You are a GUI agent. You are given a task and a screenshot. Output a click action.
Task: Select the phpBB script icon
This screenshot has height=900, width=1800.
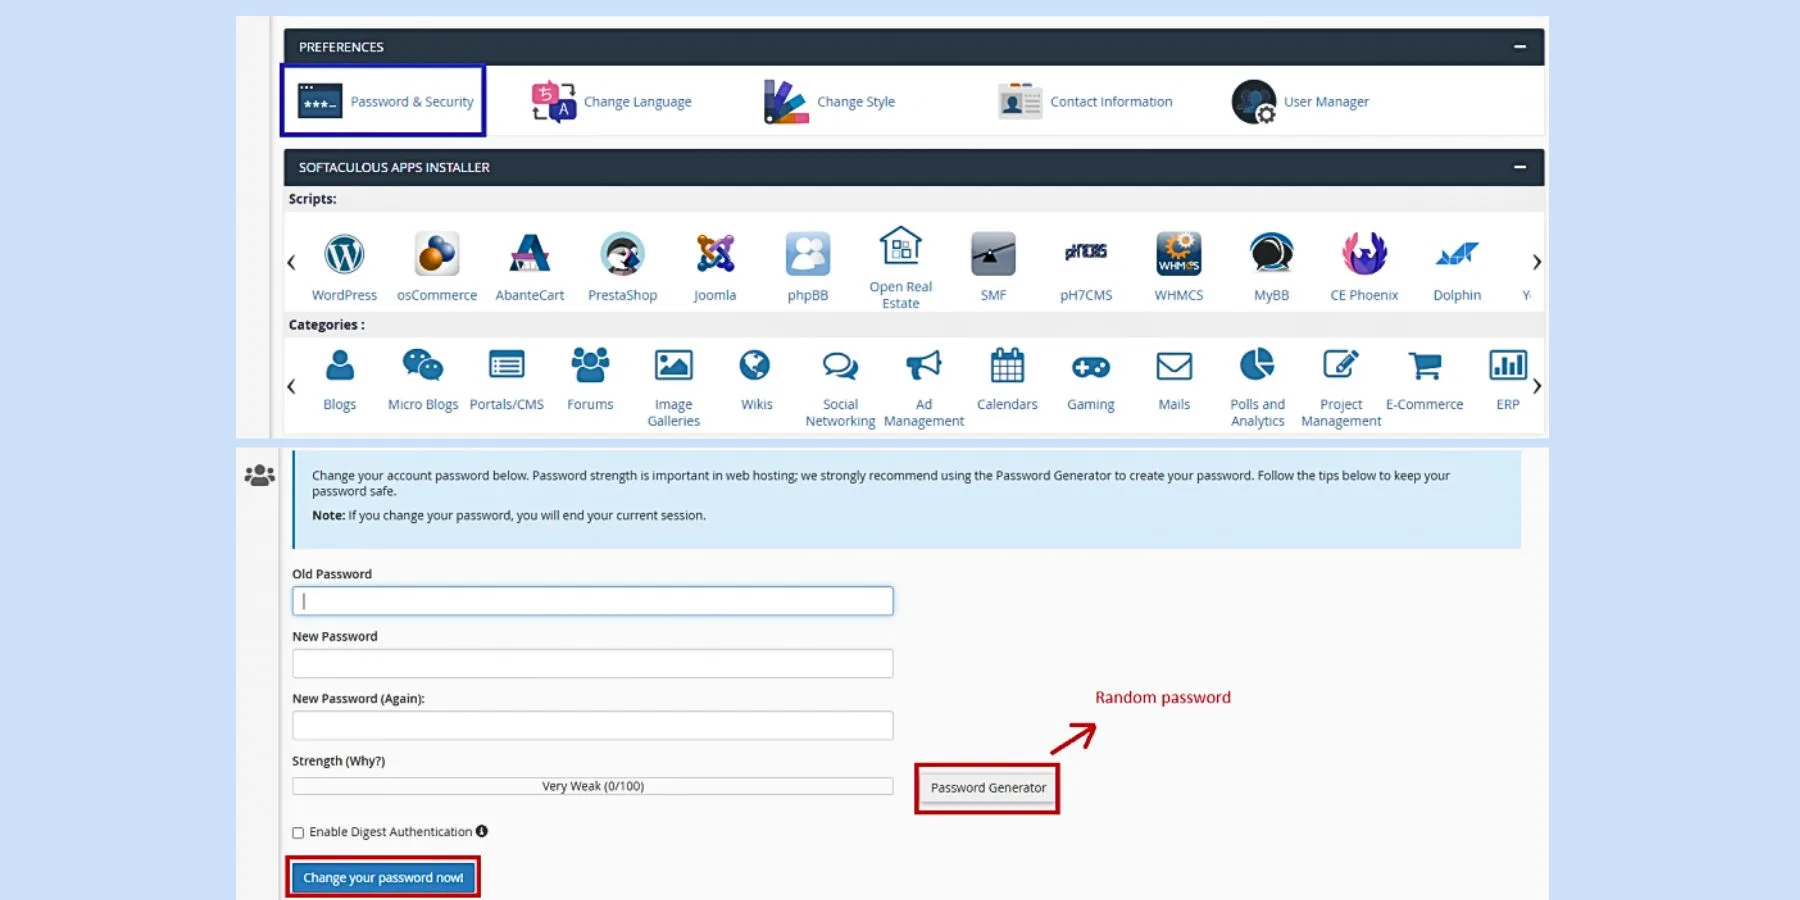(807, 255)
